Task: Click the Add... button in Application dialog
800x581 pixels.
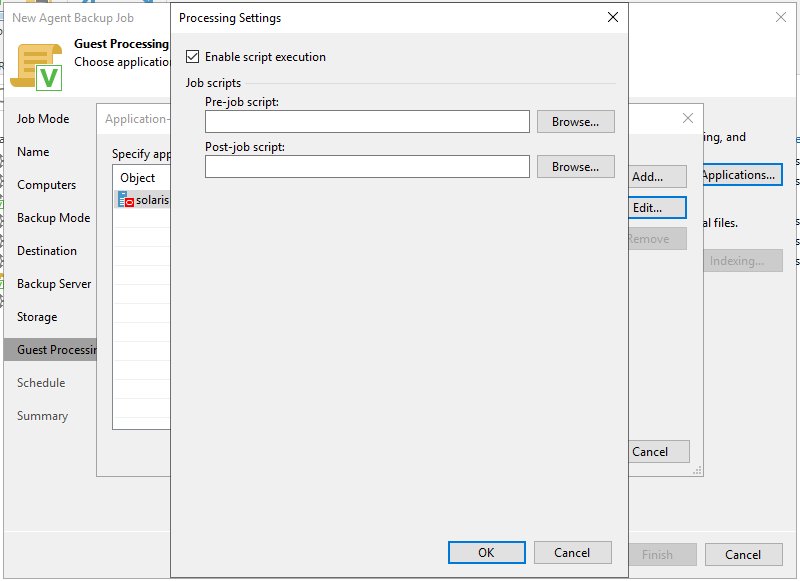Action: [657, 176]
